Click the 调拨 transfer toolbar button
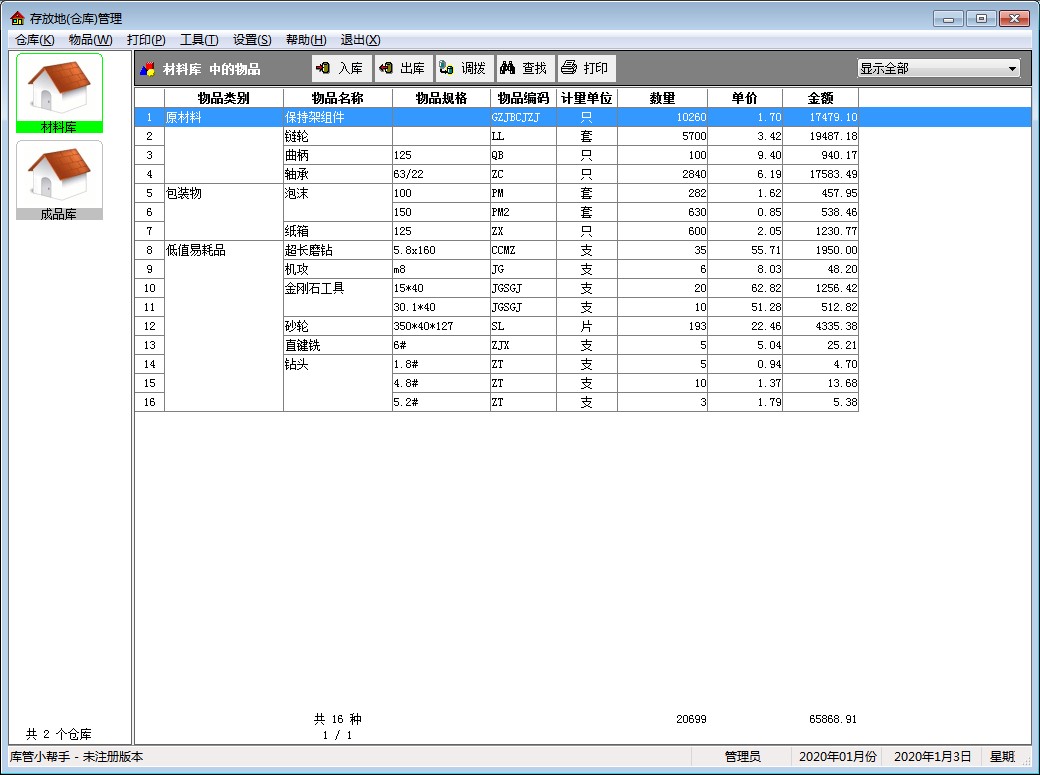The width and height of the screenshot is (1040, 775). [x=463, y=68]
